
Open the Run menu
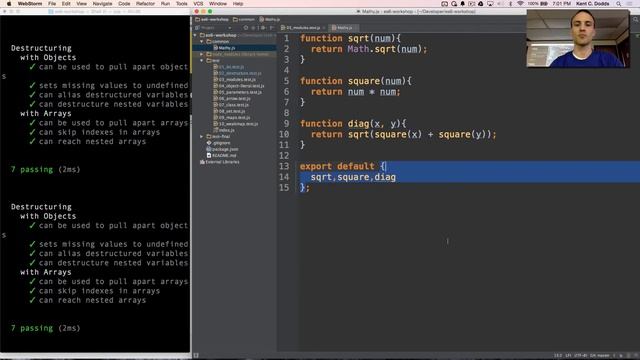coord(165,4)
